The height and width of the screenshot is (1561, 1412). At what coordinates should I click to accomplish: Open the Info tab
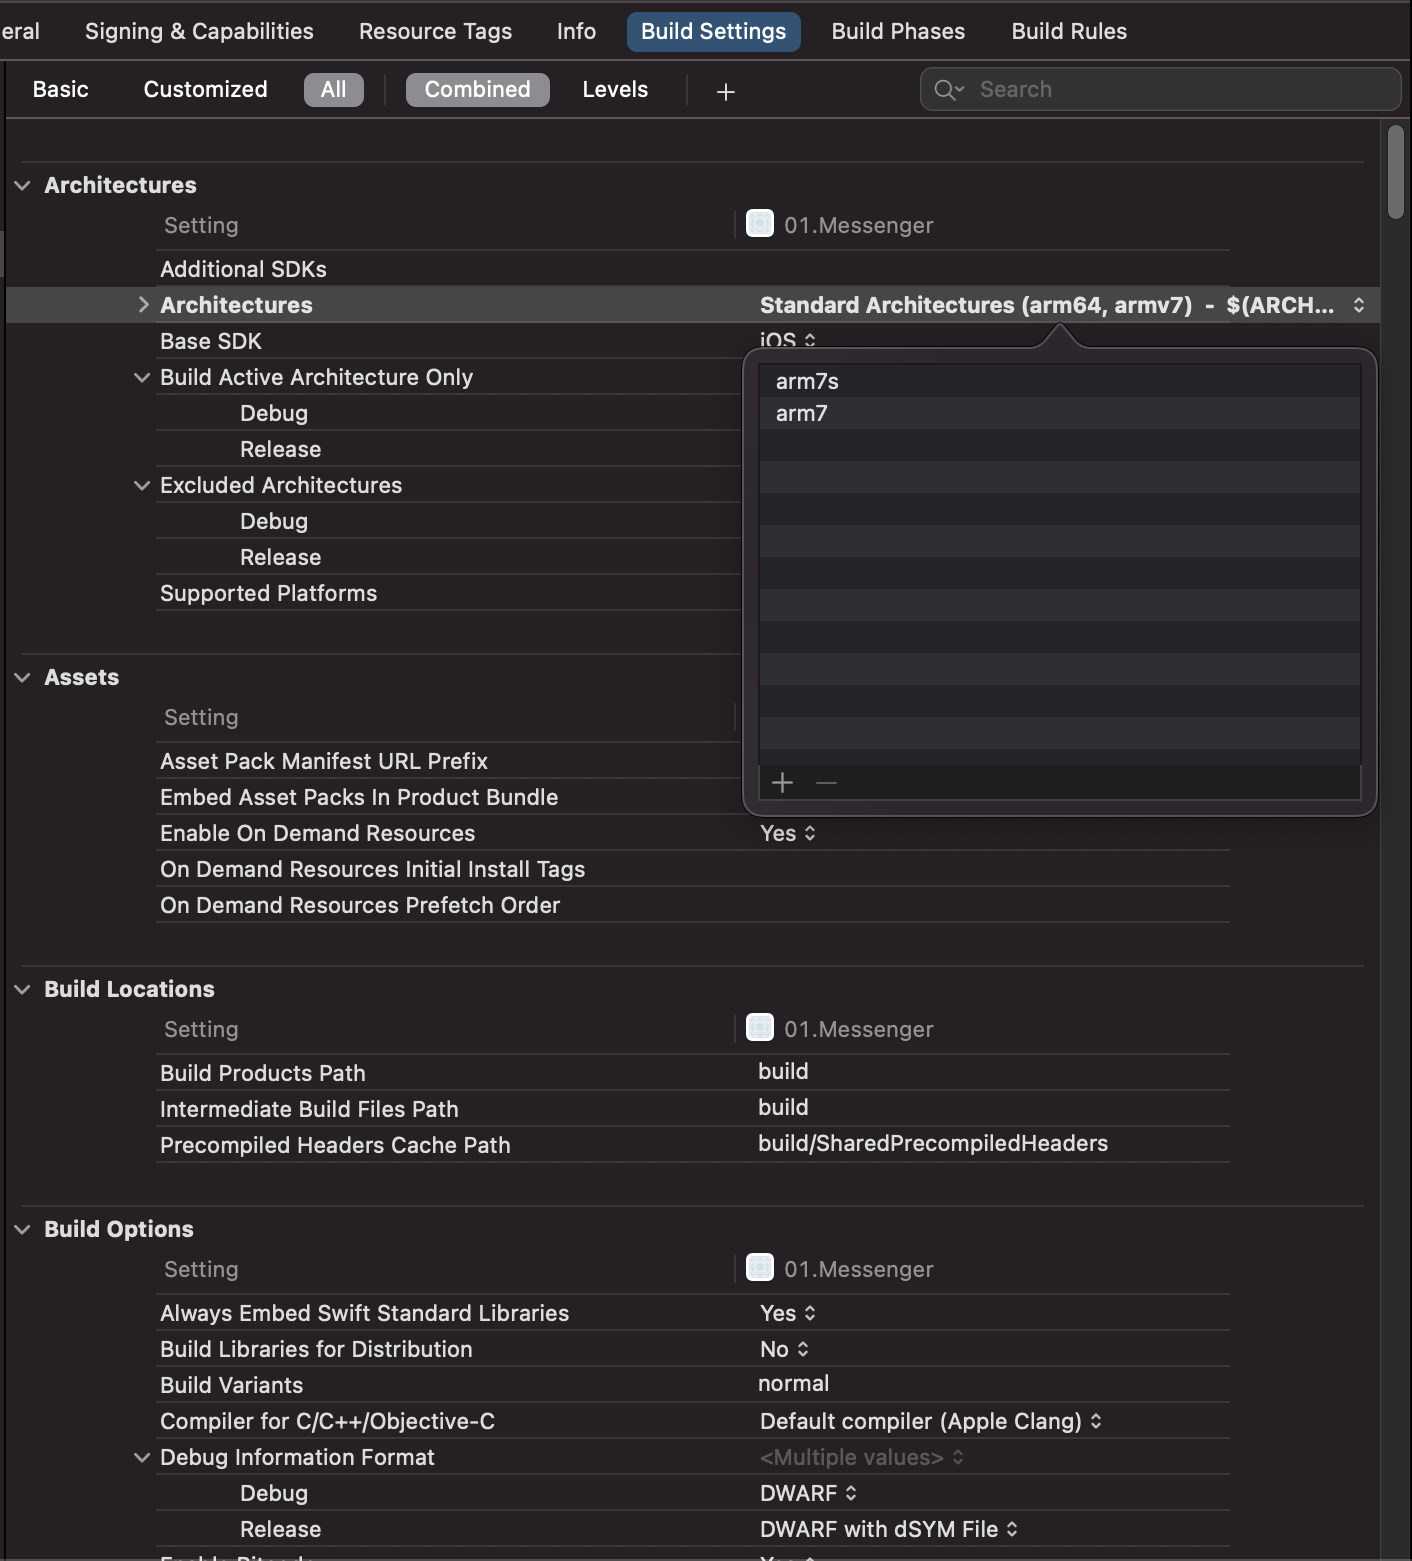(575, 31)
